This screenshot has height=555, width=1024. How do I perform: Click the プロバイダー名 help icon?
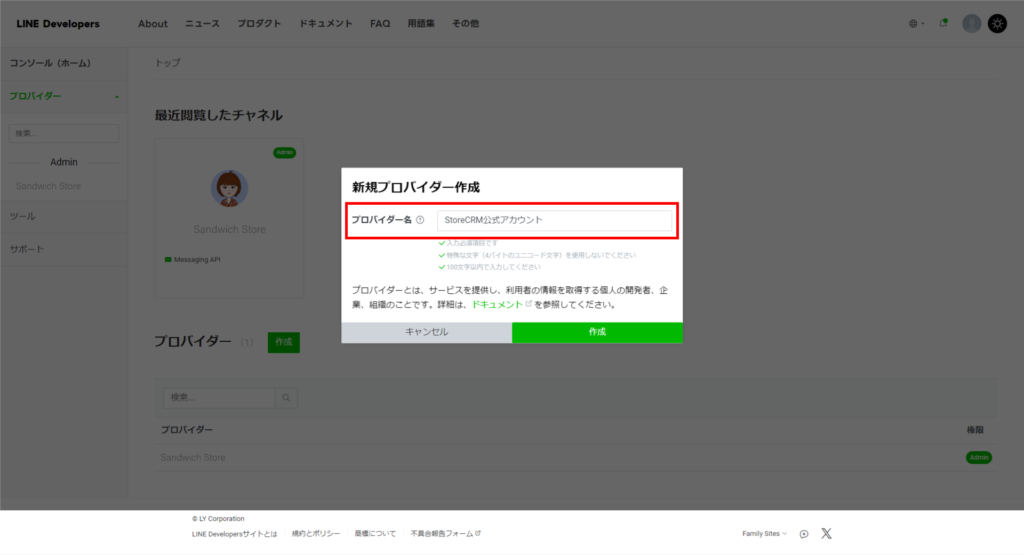point(420,220)
